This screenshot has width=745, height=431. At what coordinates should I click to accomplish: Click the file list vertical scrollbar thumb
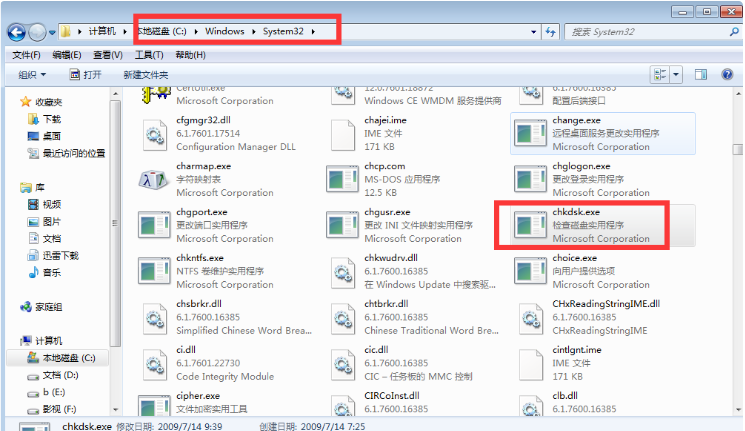point(737,149)
